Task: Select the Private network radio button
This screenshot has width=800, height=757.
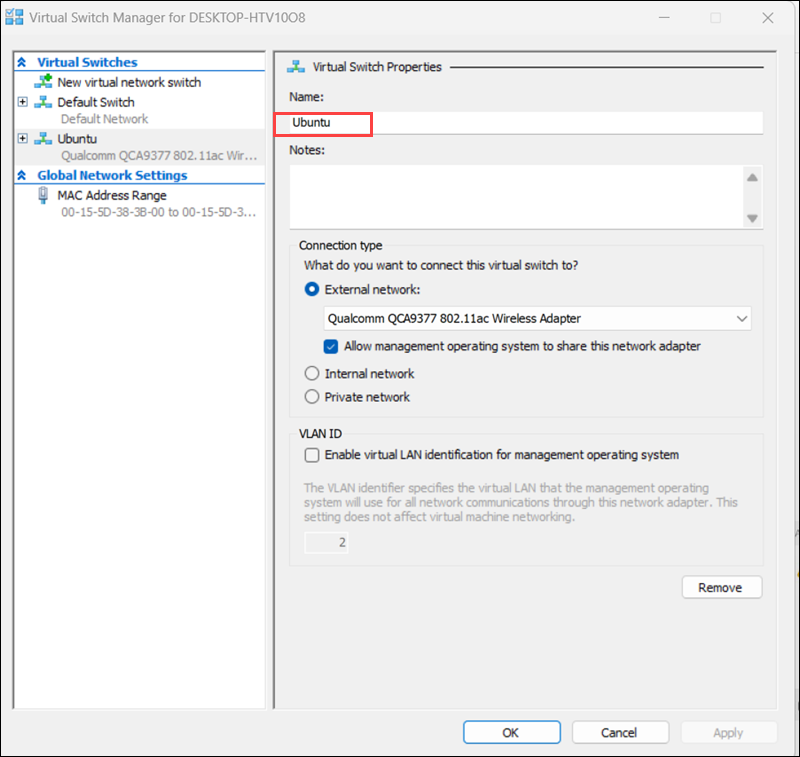Action: (x=312, y=396)
